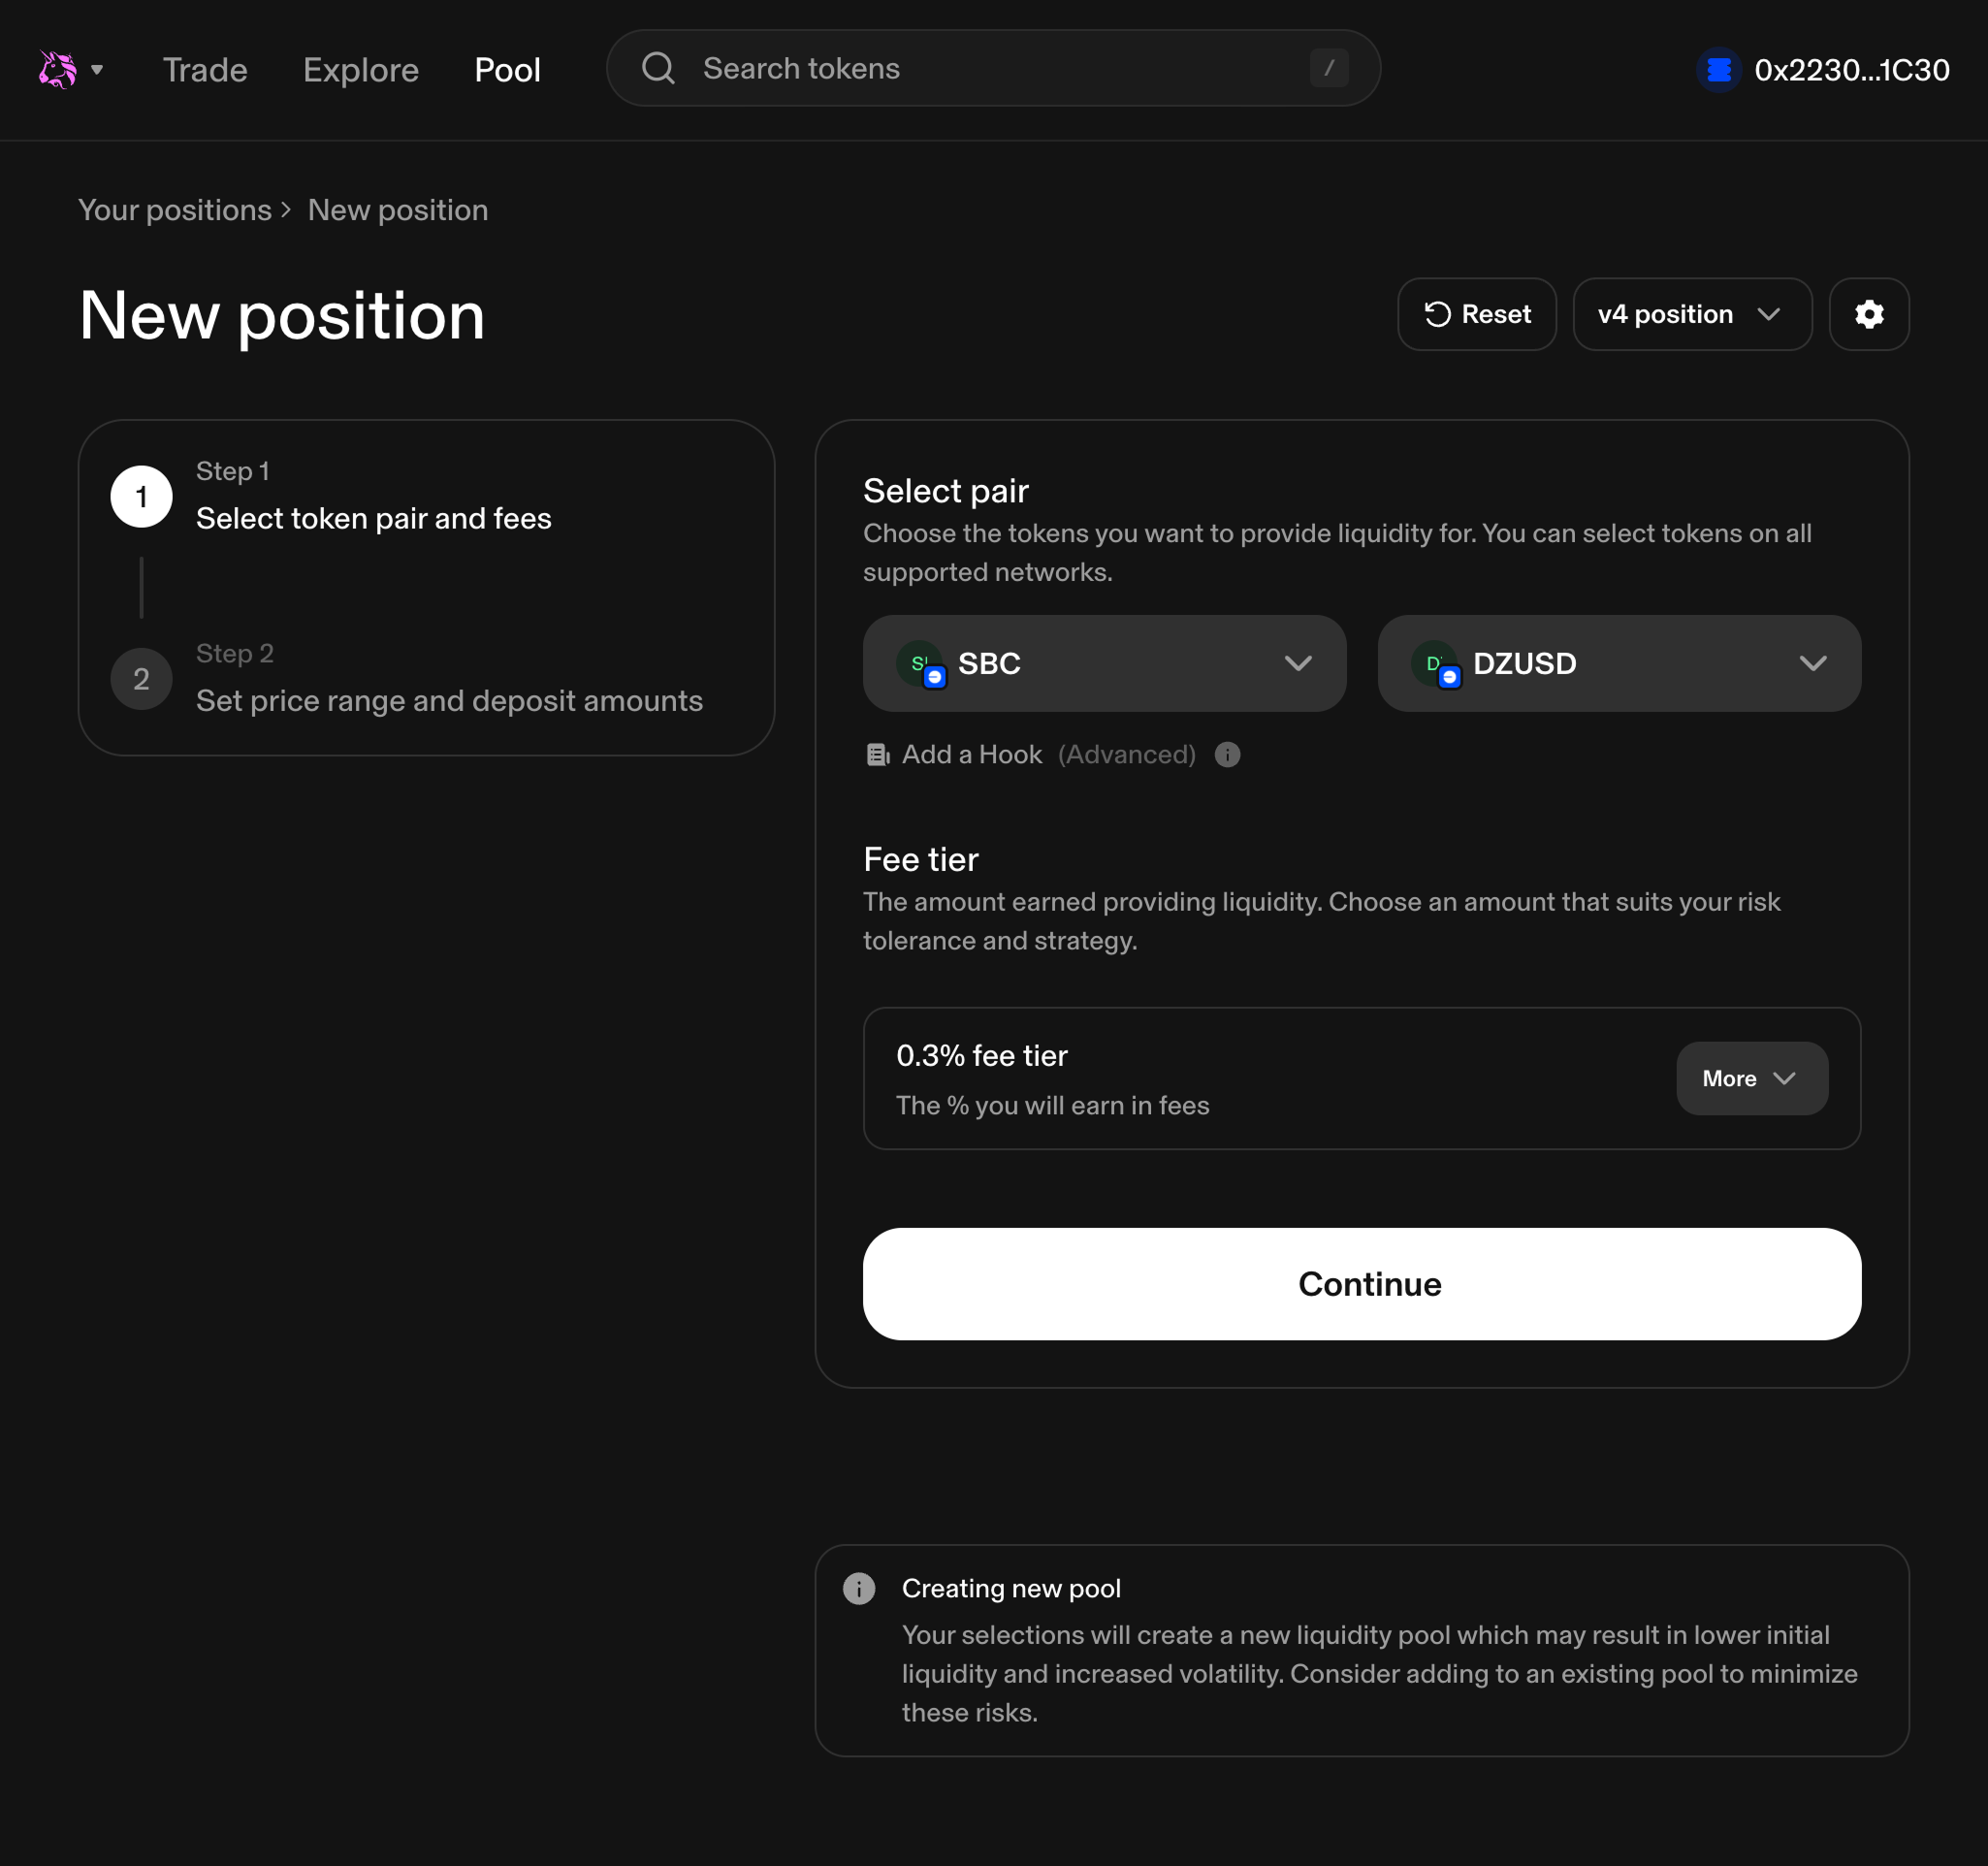Image resolution: width=1988 pixels, height=1866 pixels.
Task: Open the settings gear icon
Action: (x=1868, y=314)
